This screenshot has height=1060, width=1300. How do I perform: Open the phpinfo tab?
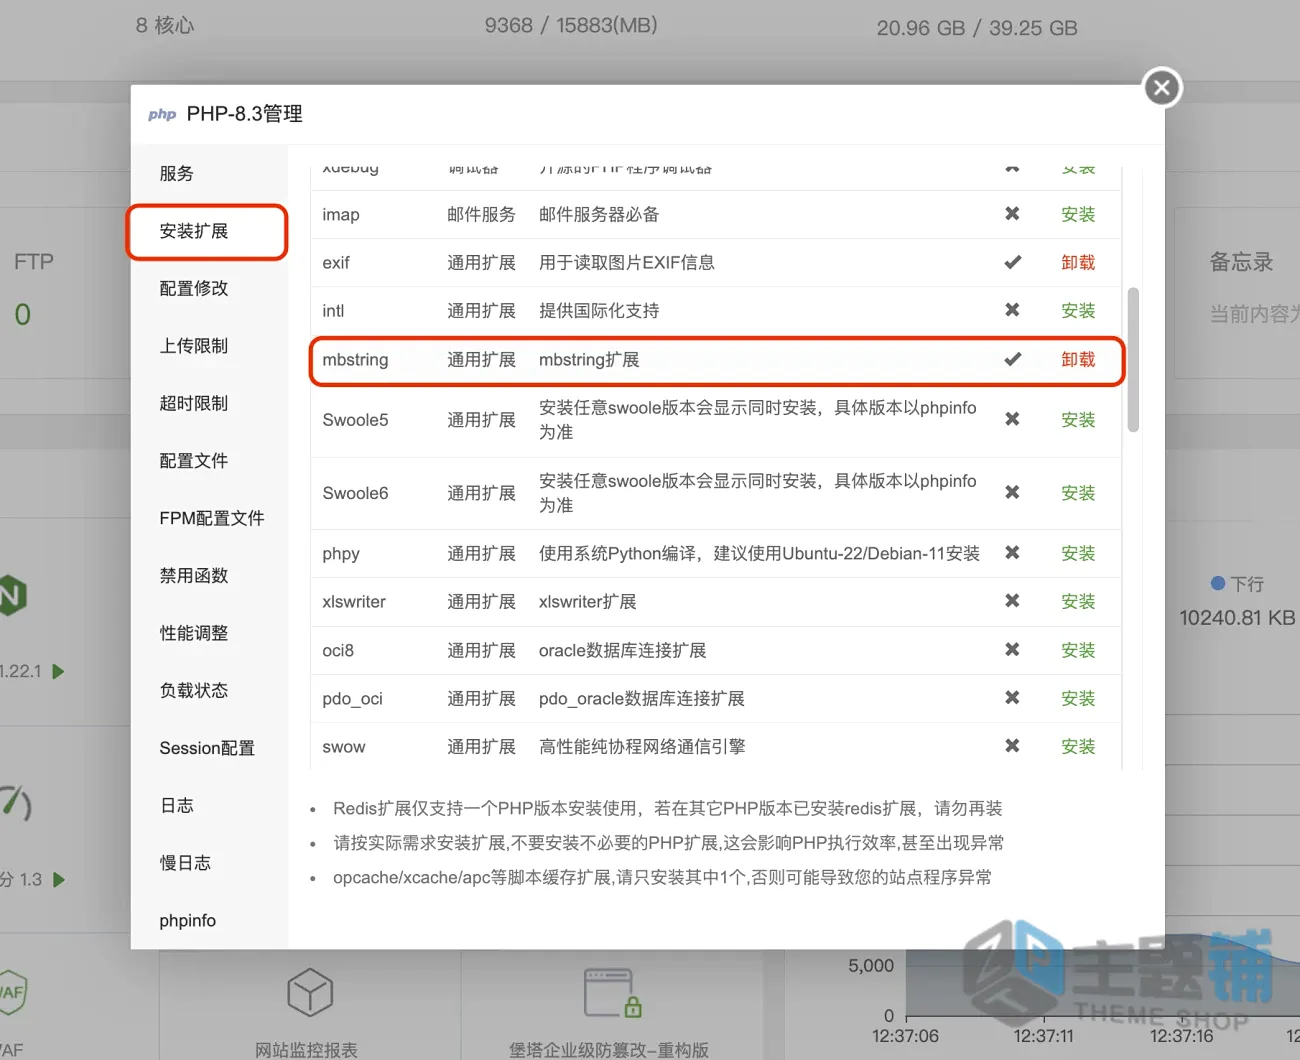188,921
